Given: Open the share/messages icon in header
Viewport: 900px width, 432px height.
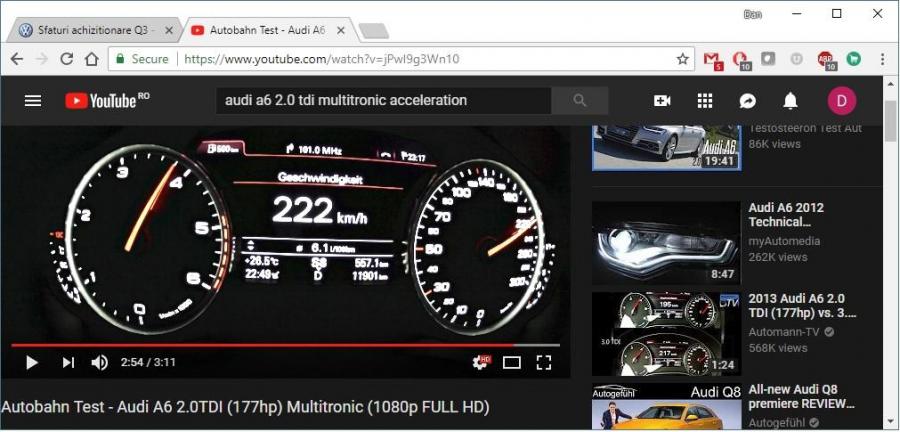Looking at the screenshot, I should (x=747, y=100).
